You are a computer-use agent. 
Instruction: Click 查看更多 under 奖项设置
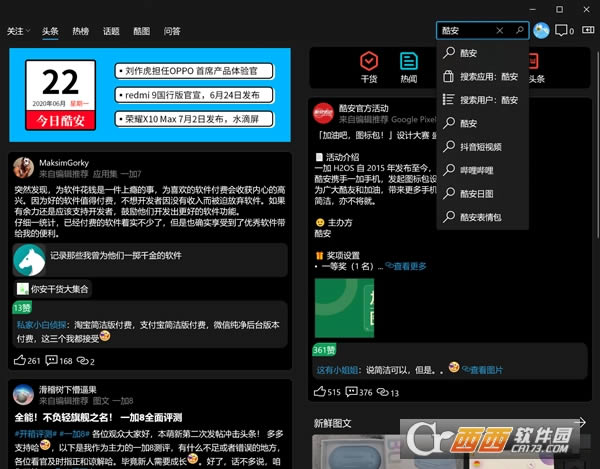pyautogui.click(x=406, y=266)
